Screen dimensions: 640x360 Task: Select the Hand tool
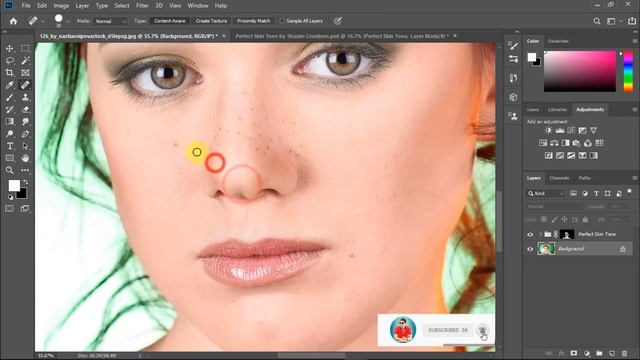tap(25, 158)
